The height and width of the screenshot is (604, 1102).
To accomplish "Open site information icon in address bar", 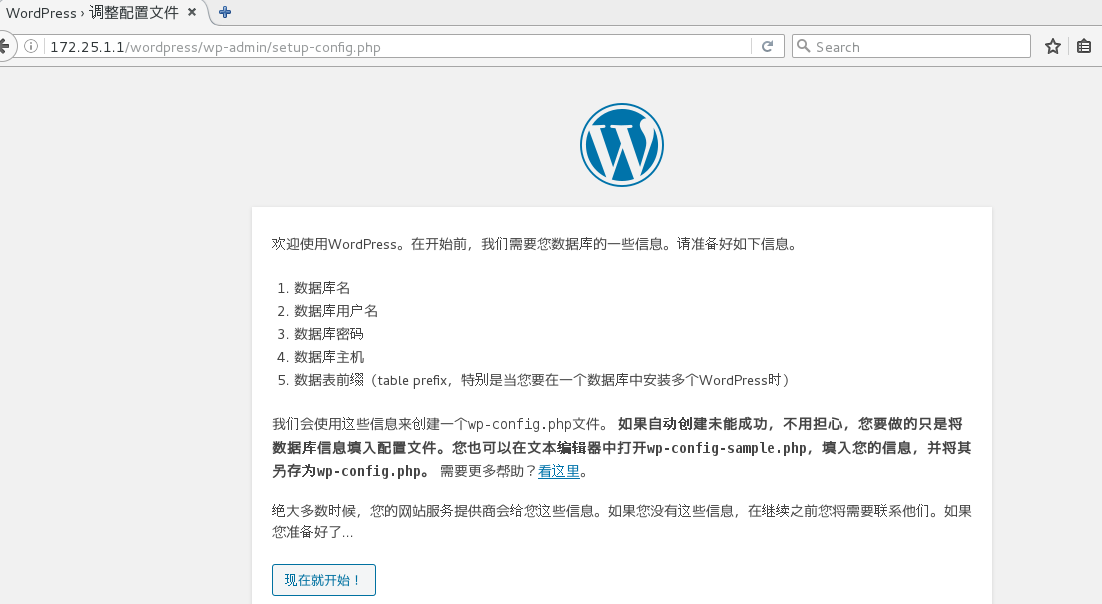I will tap(31, 46).
